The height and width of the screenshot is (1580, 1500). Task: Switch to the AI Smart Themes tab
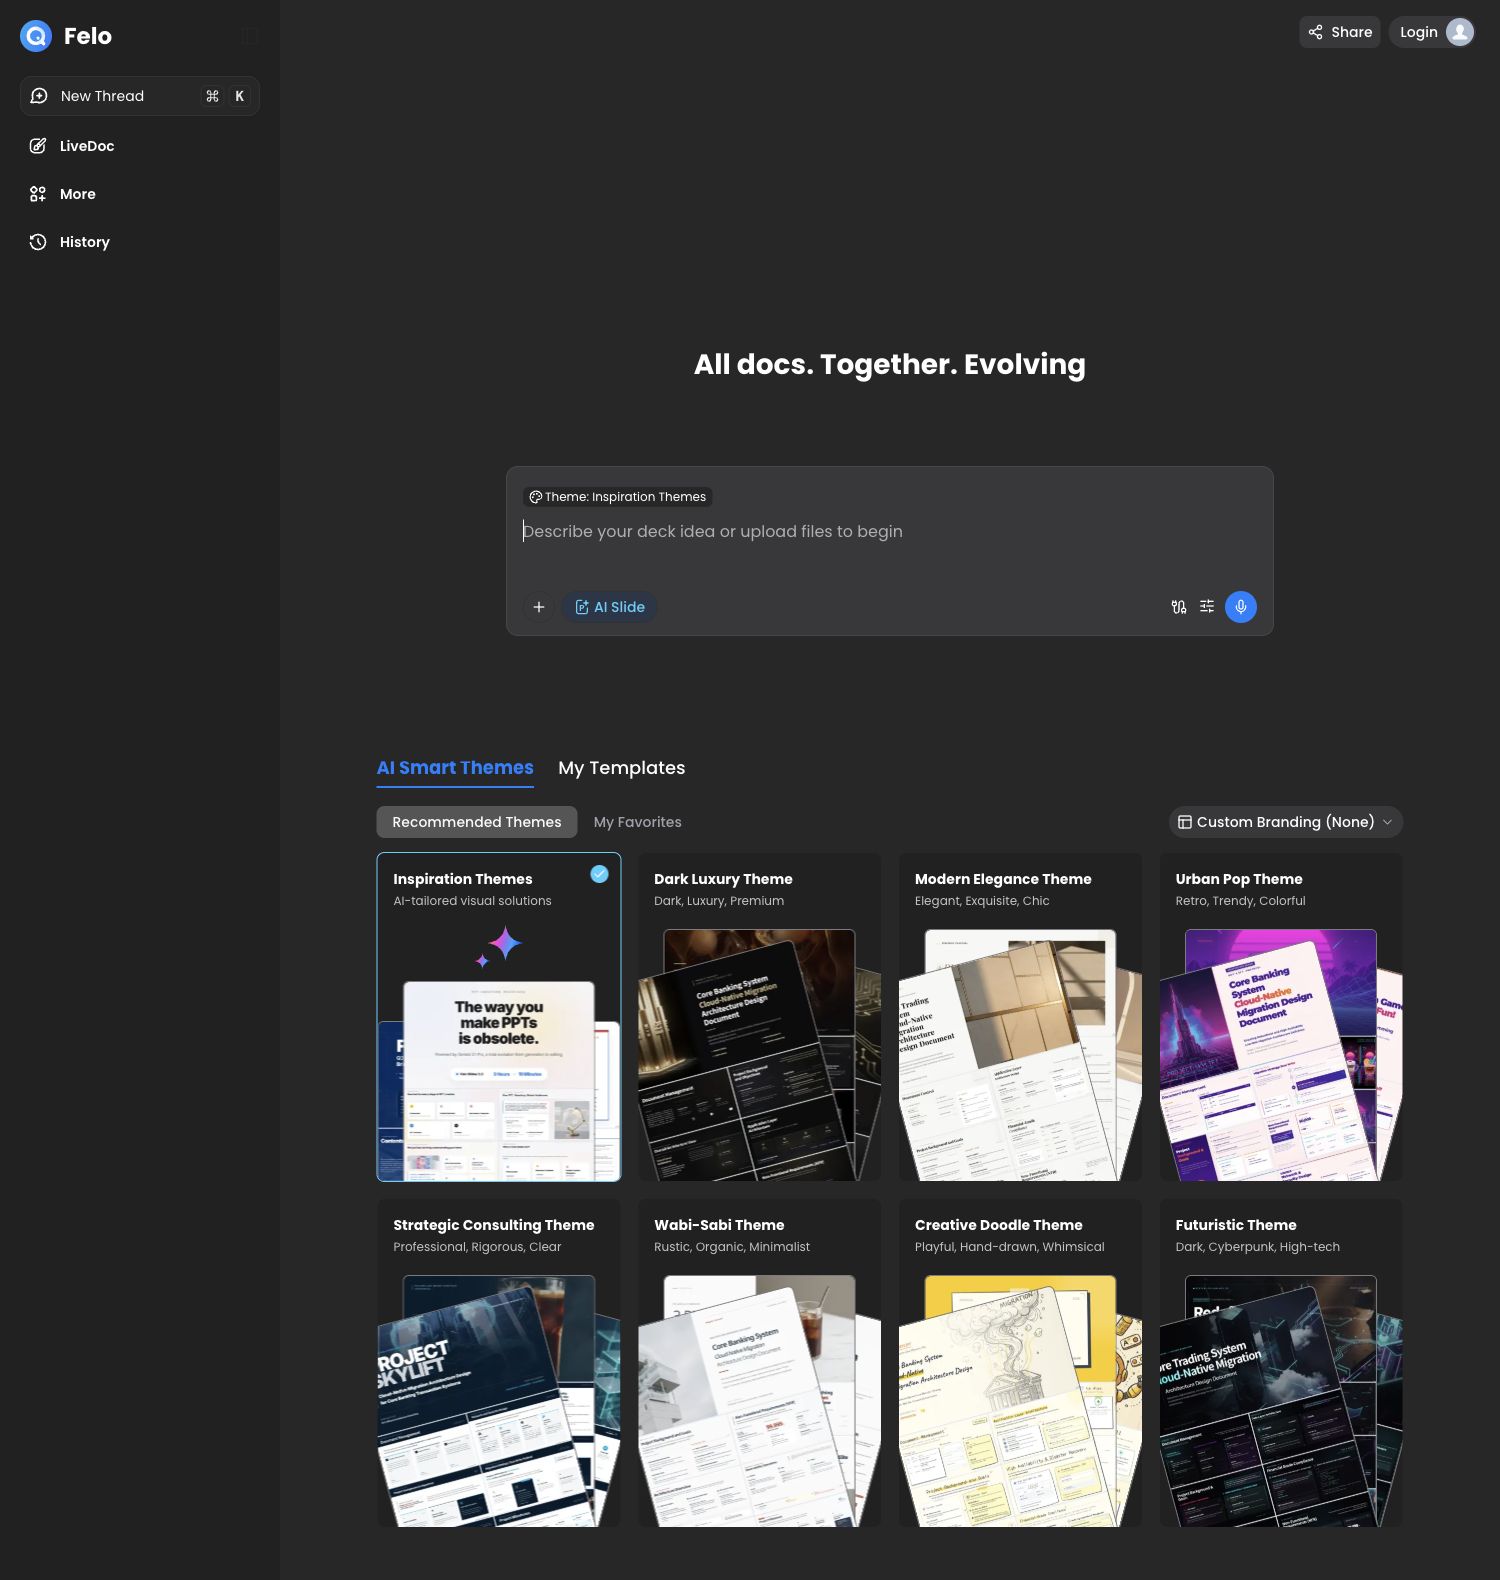coord(455,768)
